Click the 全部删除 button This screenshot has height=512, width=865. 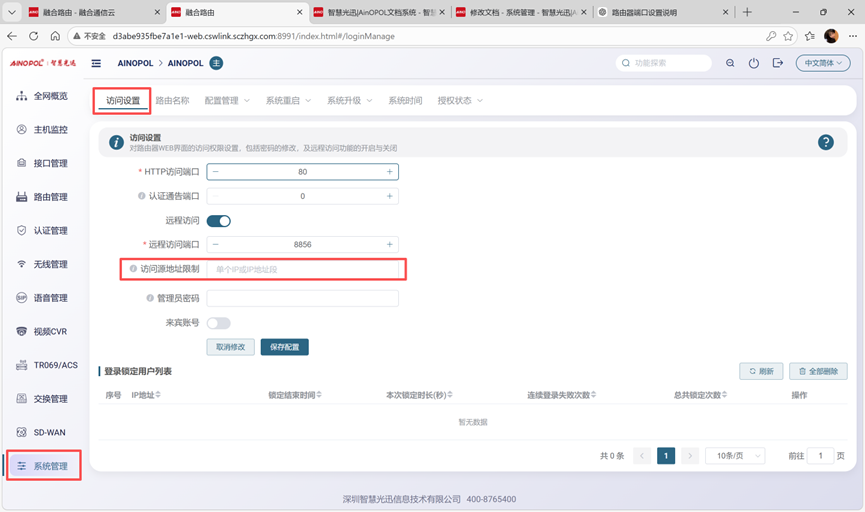(x=818, y=371)
